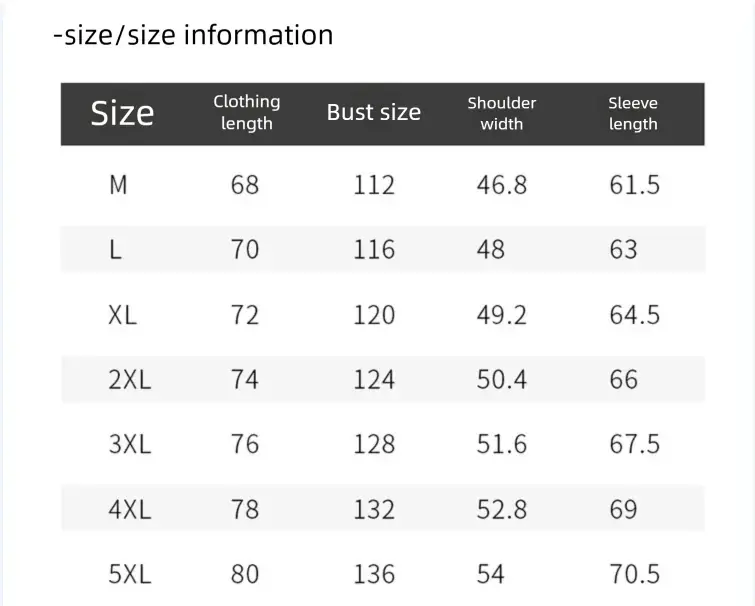Viewport: 755px width, 606px height.
Task: Click sleeve length value 67.5
Action: 634,445
